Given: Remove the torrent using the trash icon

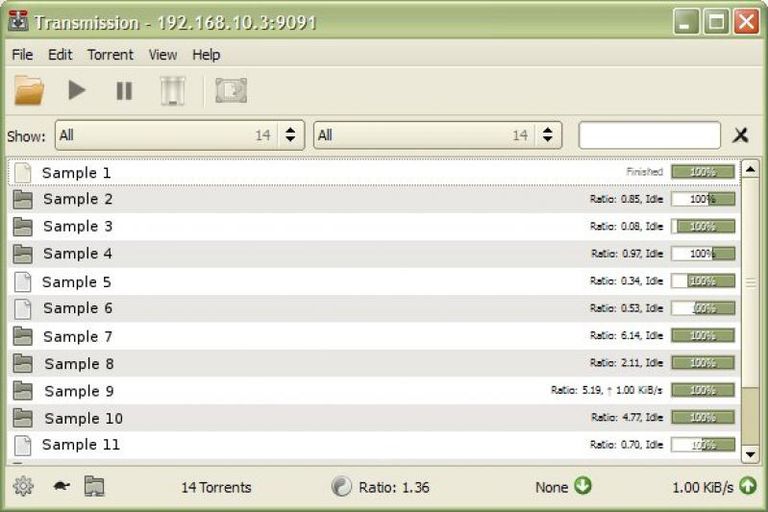Looking at the screenshot, I should click(x=172, y=91).
